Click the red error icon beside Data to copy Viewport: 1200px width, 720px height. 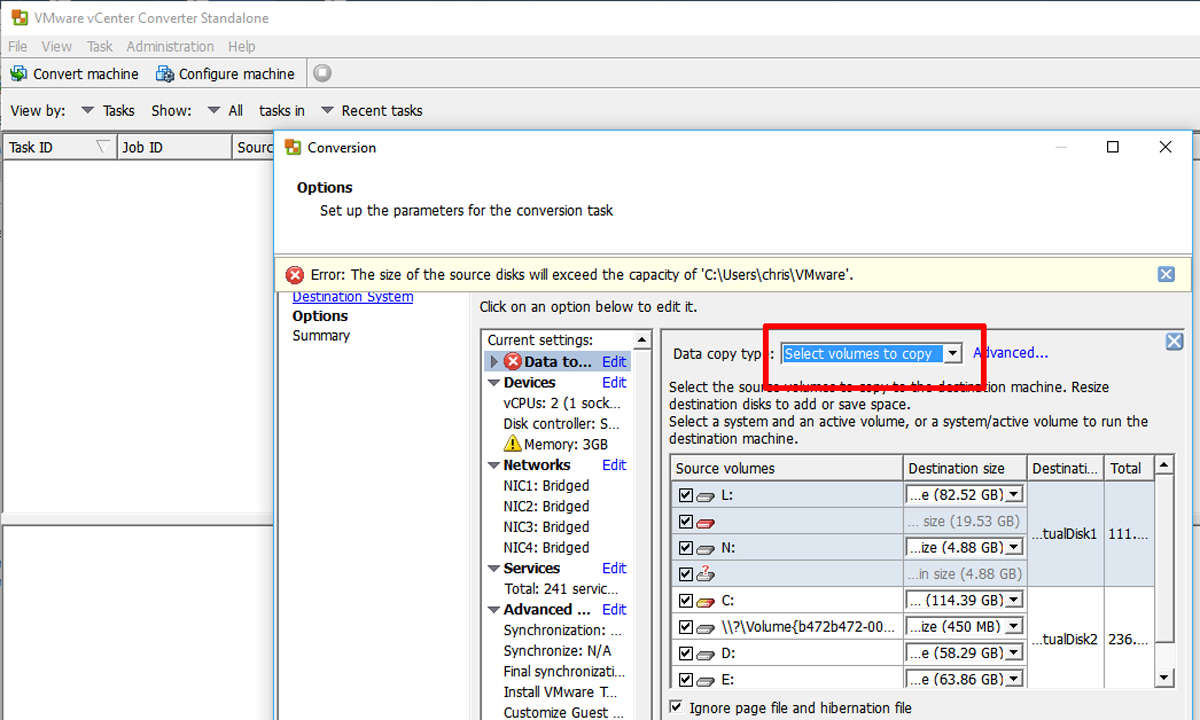point(513,362)
